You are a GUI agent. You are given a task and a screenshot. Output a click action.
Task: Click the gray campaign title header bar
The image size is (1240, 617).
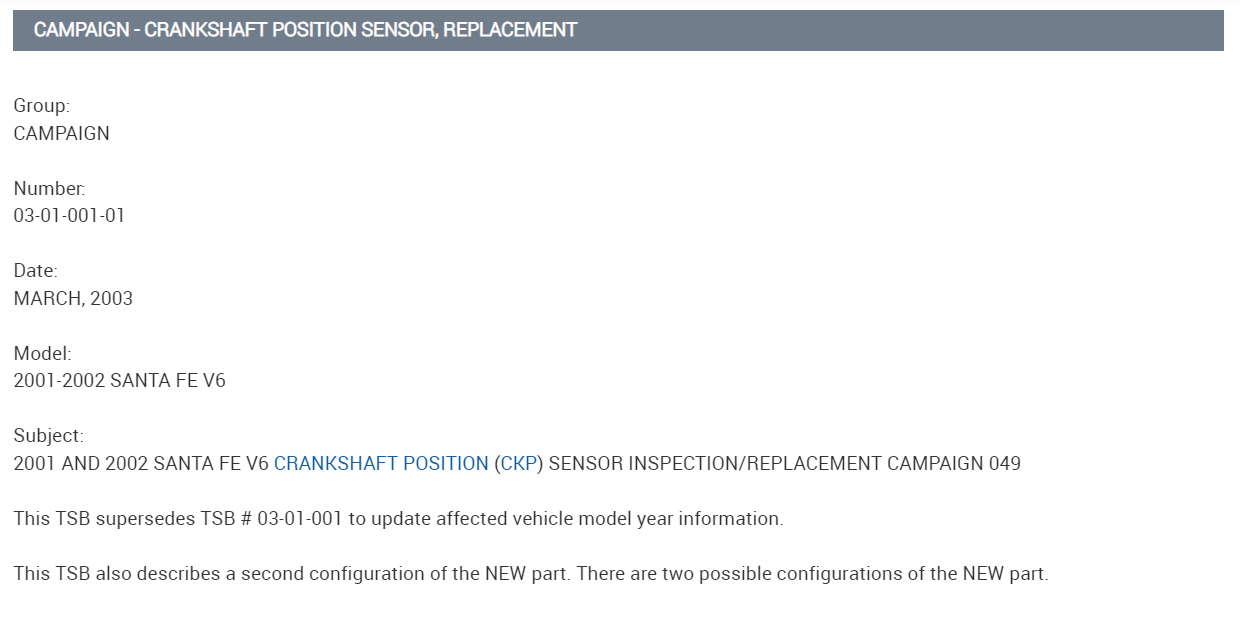618,30
